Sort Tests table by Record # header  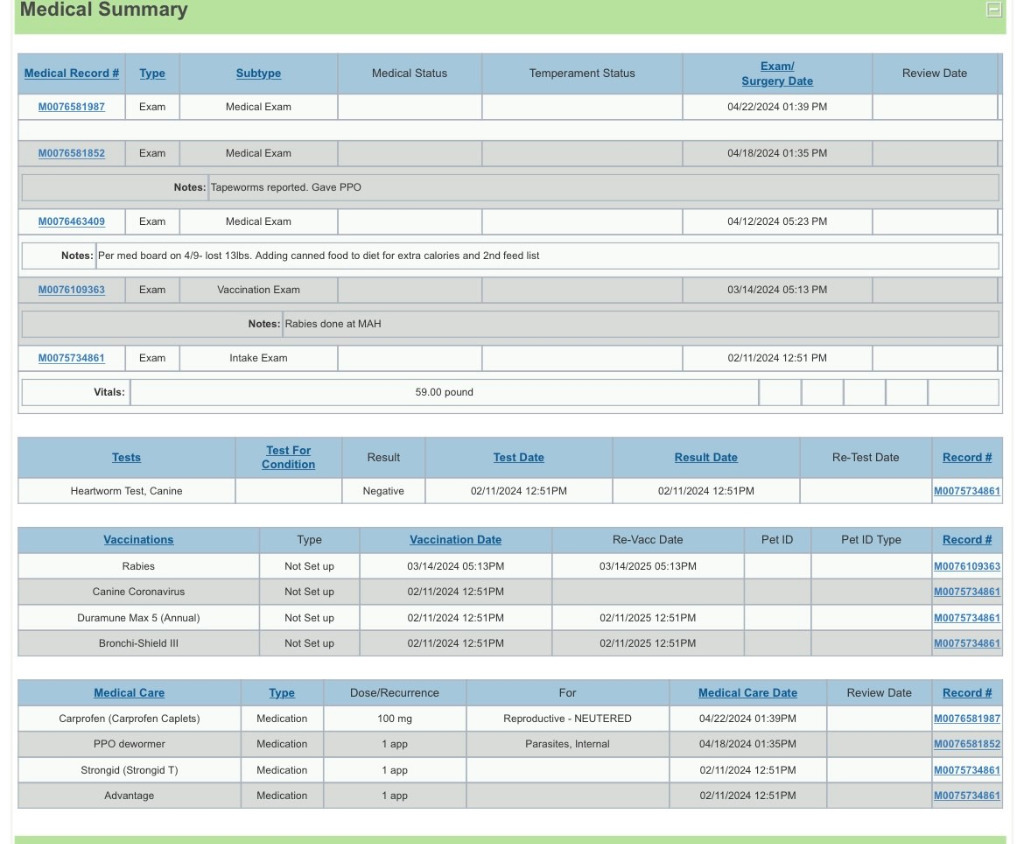click(x=967, y=457)
